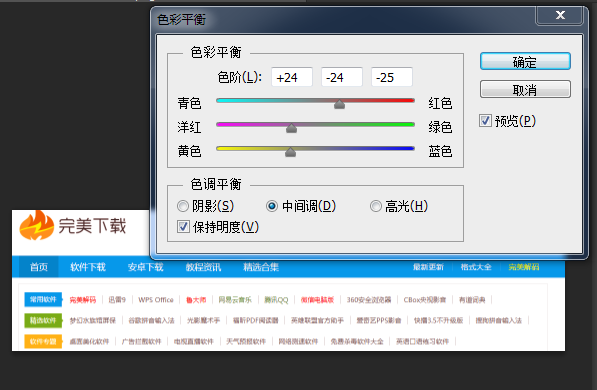Click the red 完美解码 text in the 常用软件 row

(x=83, y=300)
